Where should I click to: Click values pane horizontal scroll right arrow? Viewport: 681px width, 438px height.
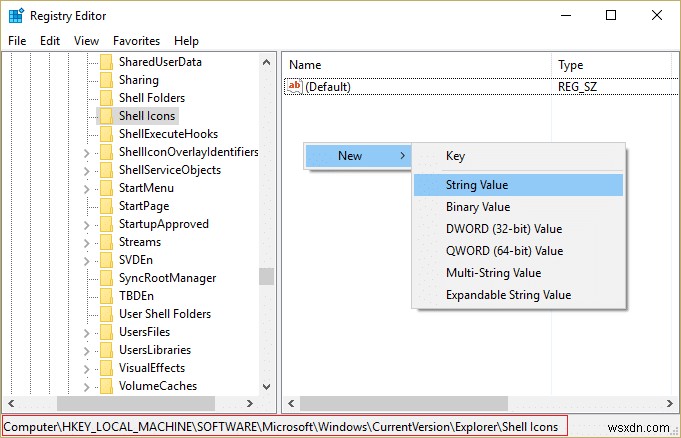pos(670,403)
